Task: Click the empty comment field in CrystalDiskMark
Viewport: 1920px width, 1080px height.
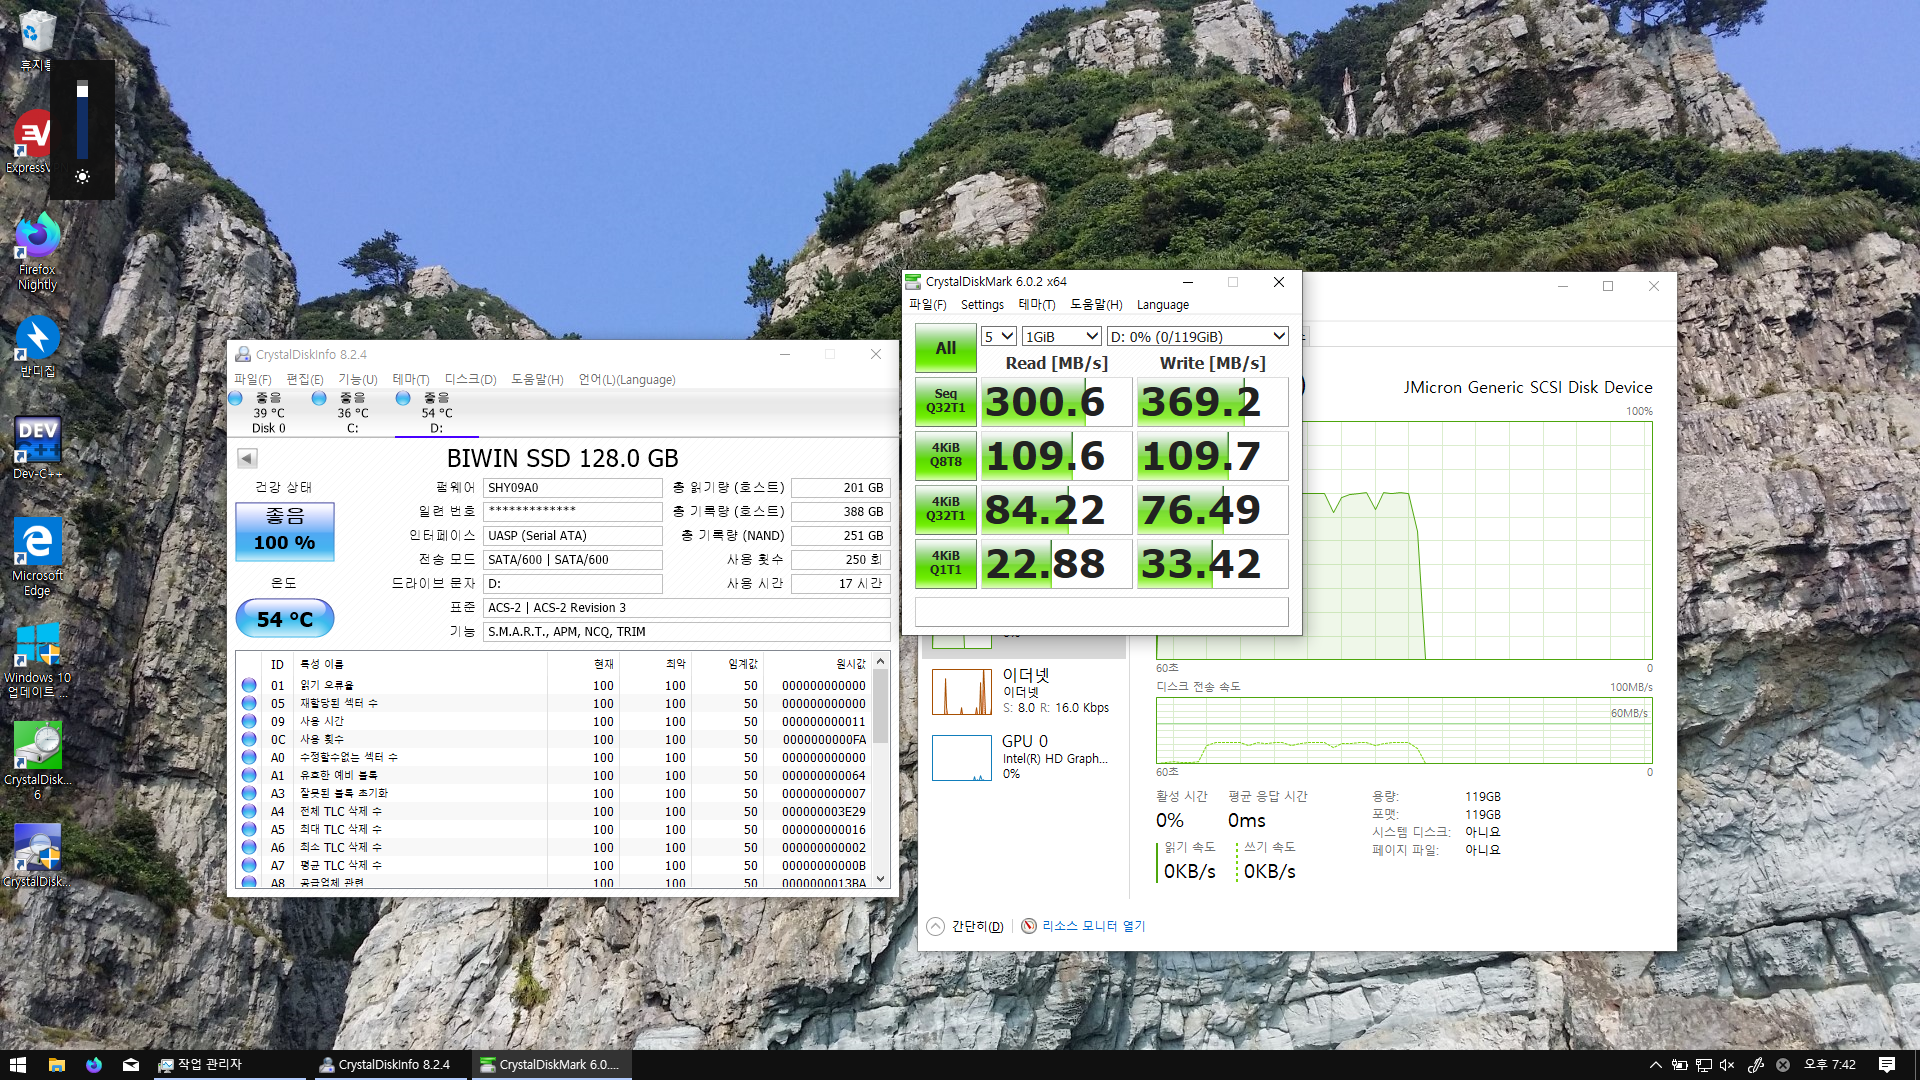Action: [1101, 612]
